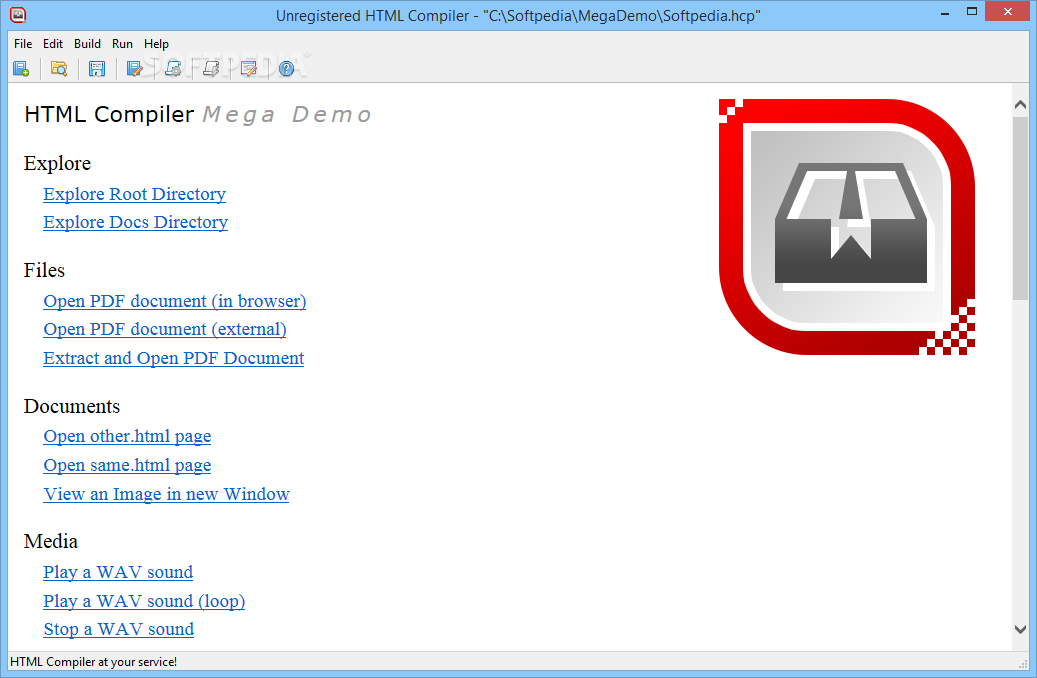The height and width of the screenshot is (678, 1037).
Task: Click the Explore section heading
Action: [58, 163]
